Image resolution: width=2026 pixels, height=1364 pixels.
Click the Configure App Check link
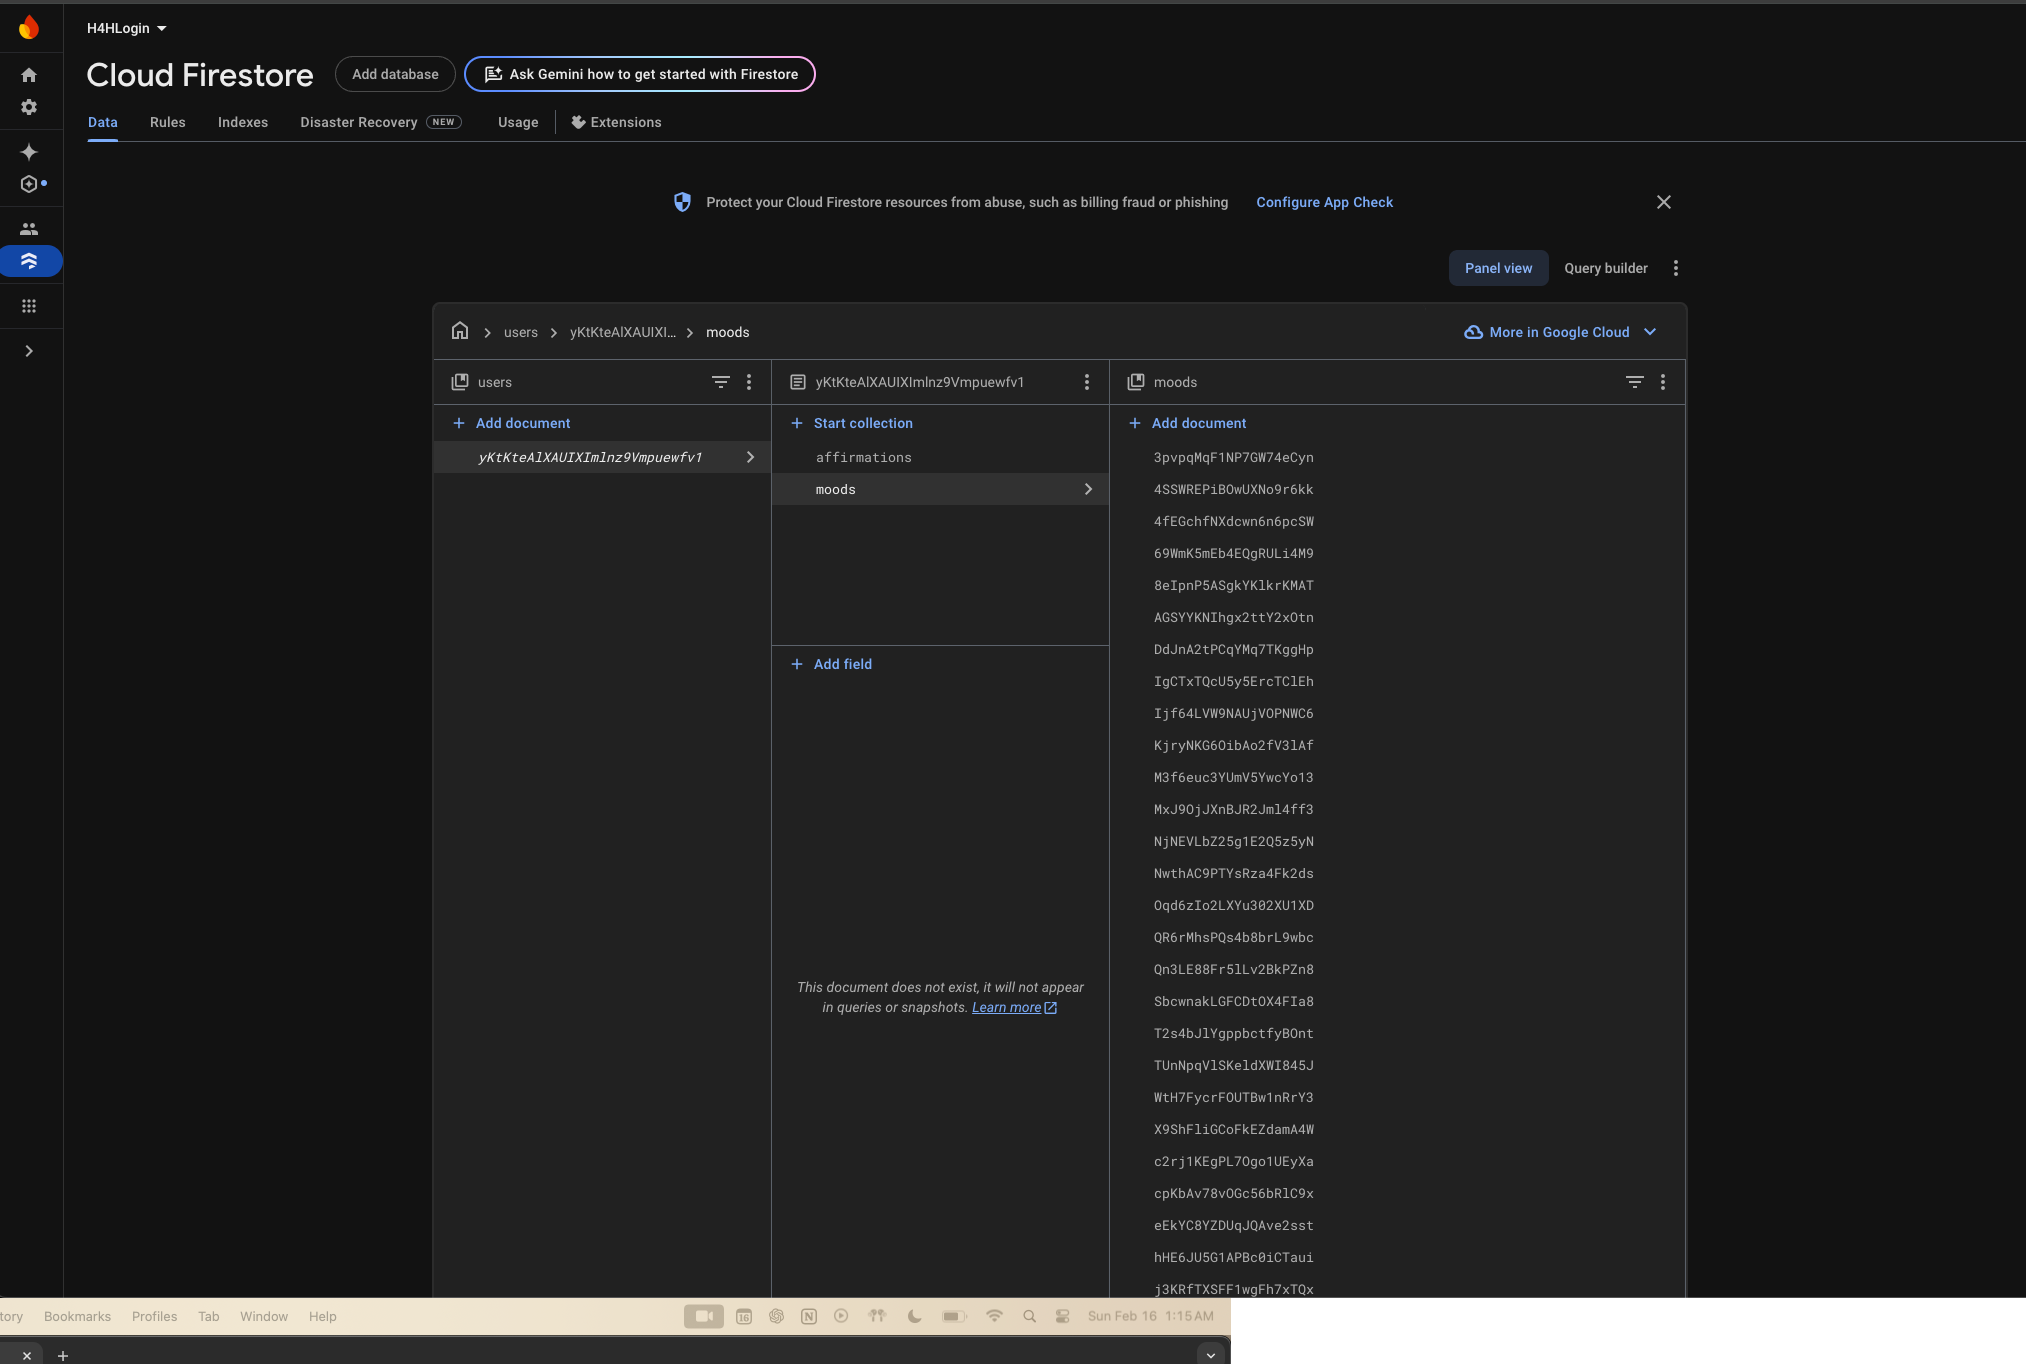(x=1324, y=202)
